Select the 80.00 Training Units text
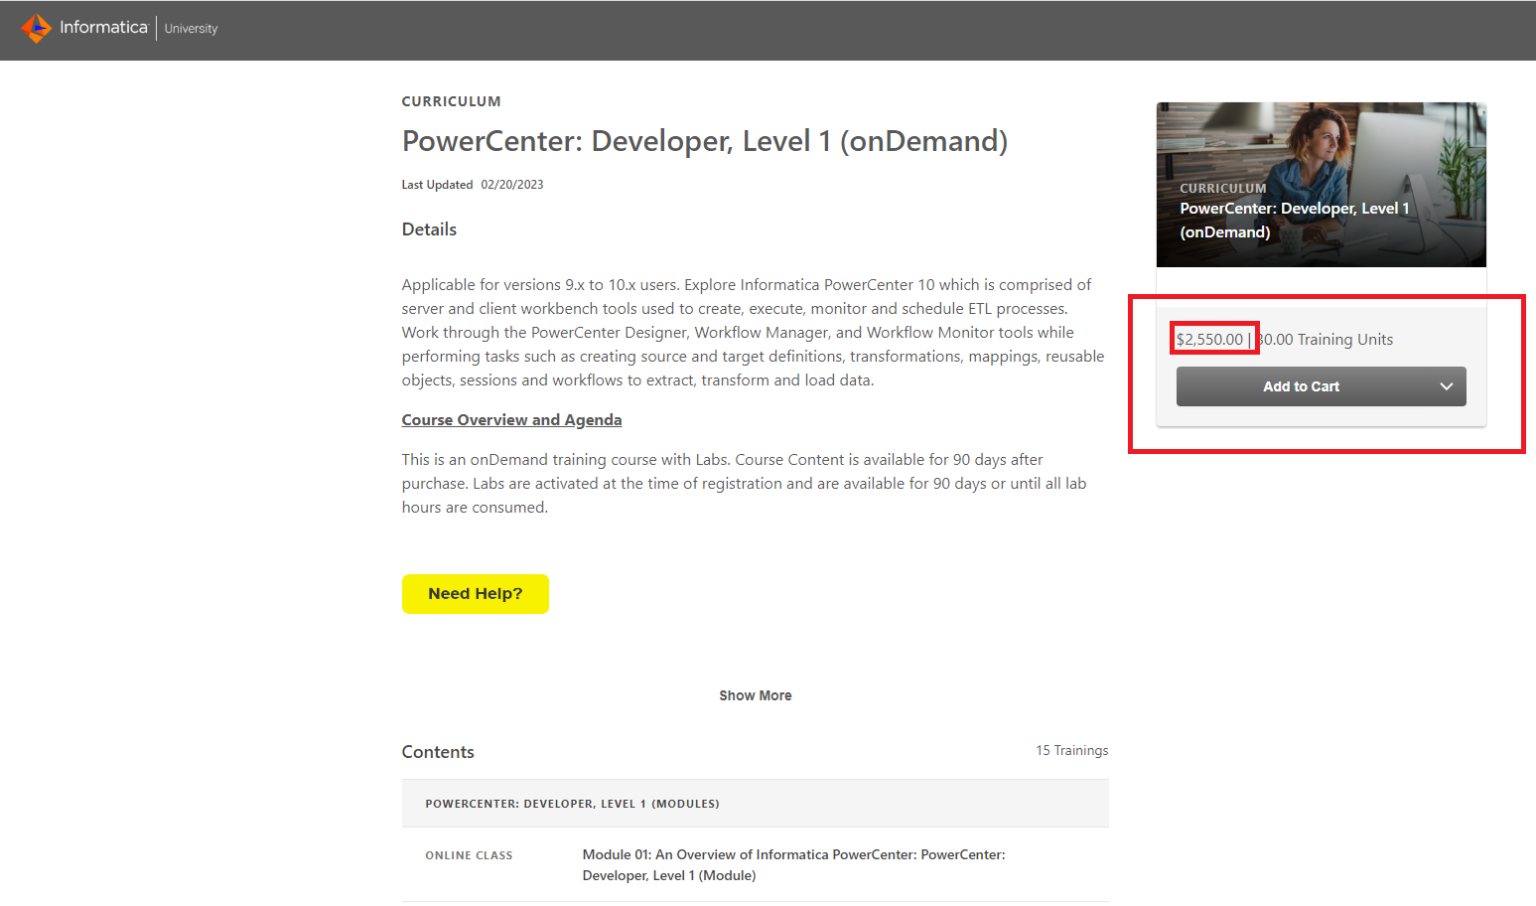Screen dimensions: 1536x906 point(1325,339)
